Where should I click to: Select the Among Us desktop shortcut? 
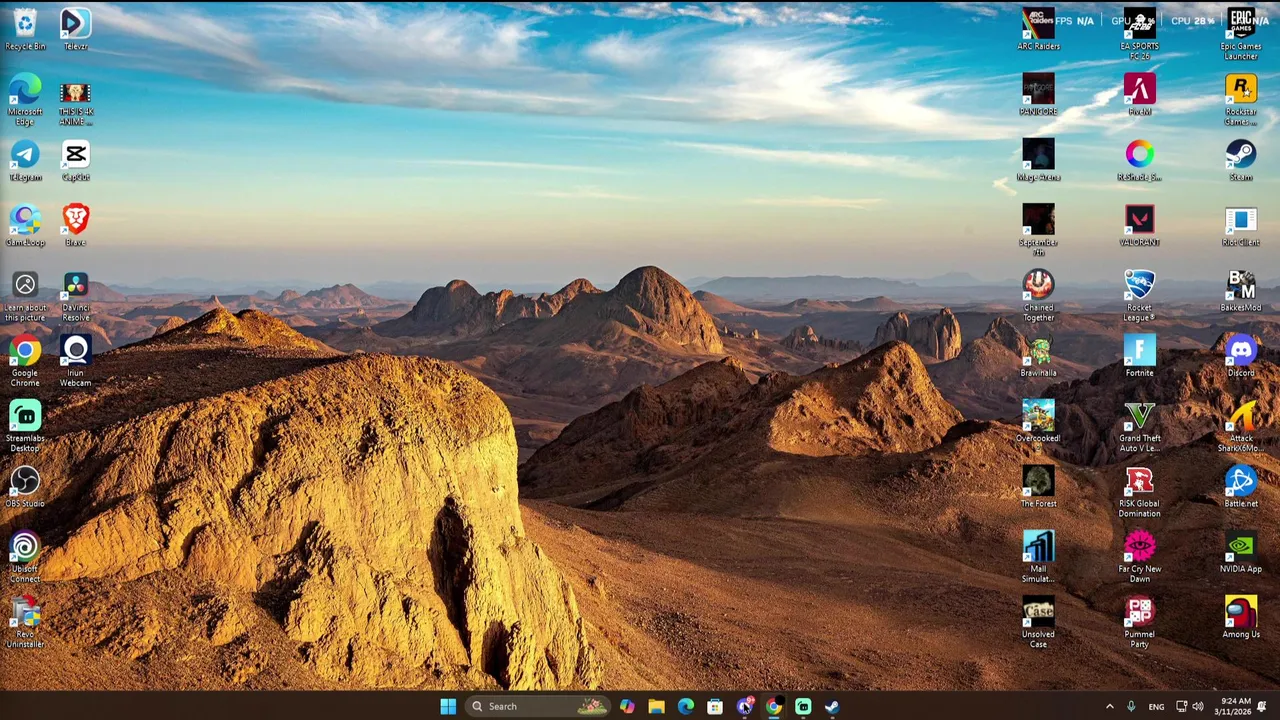point(1241,617)
